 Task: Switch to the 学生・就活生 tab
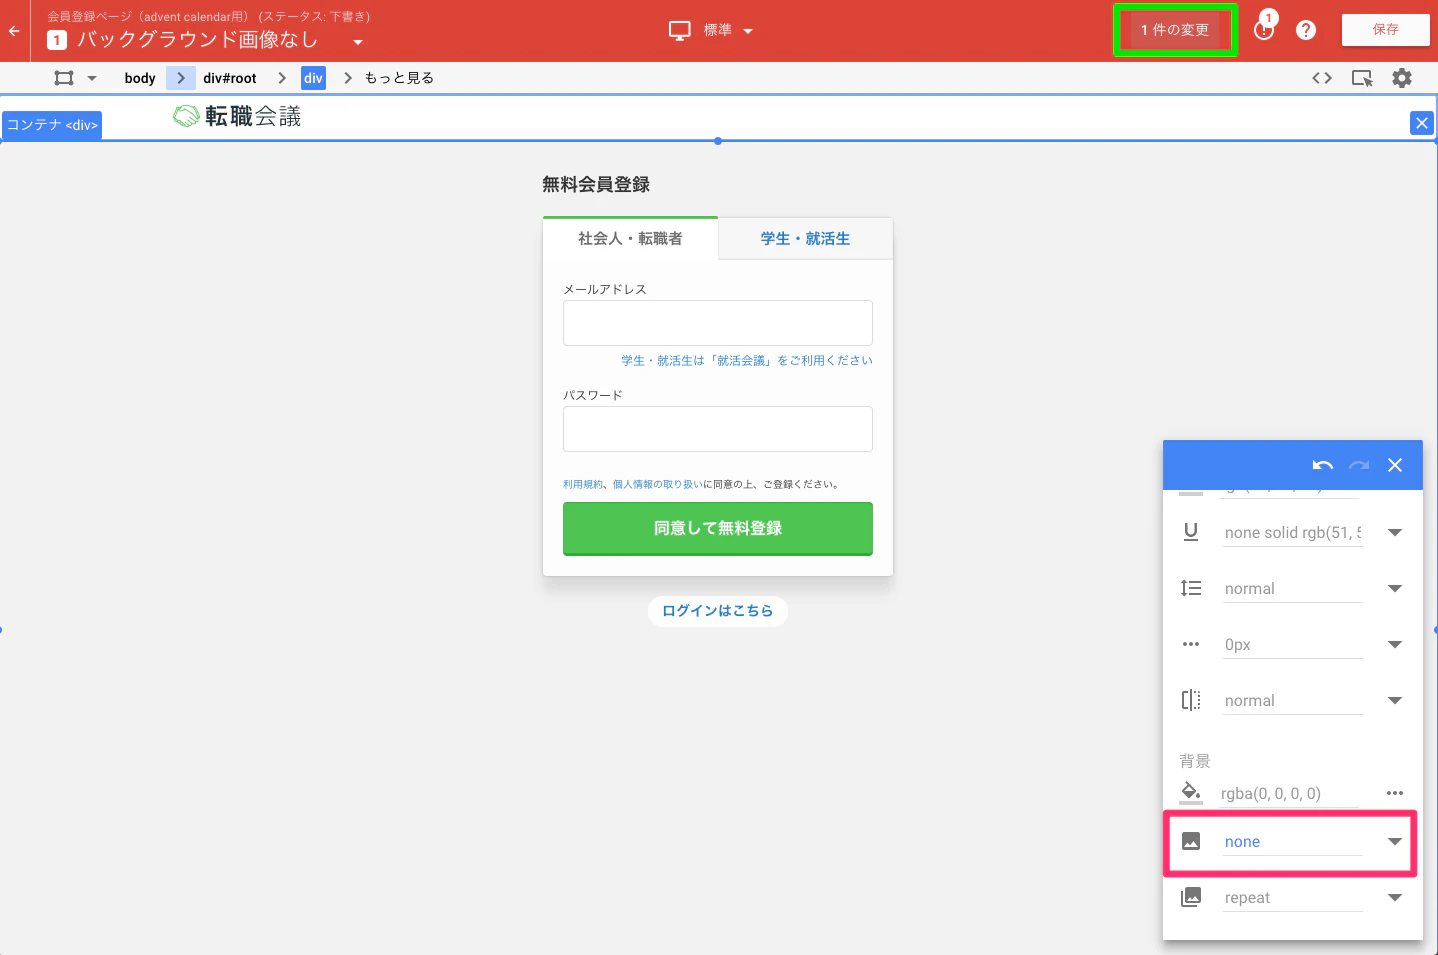pyautogui.click(x=805, y=239)
